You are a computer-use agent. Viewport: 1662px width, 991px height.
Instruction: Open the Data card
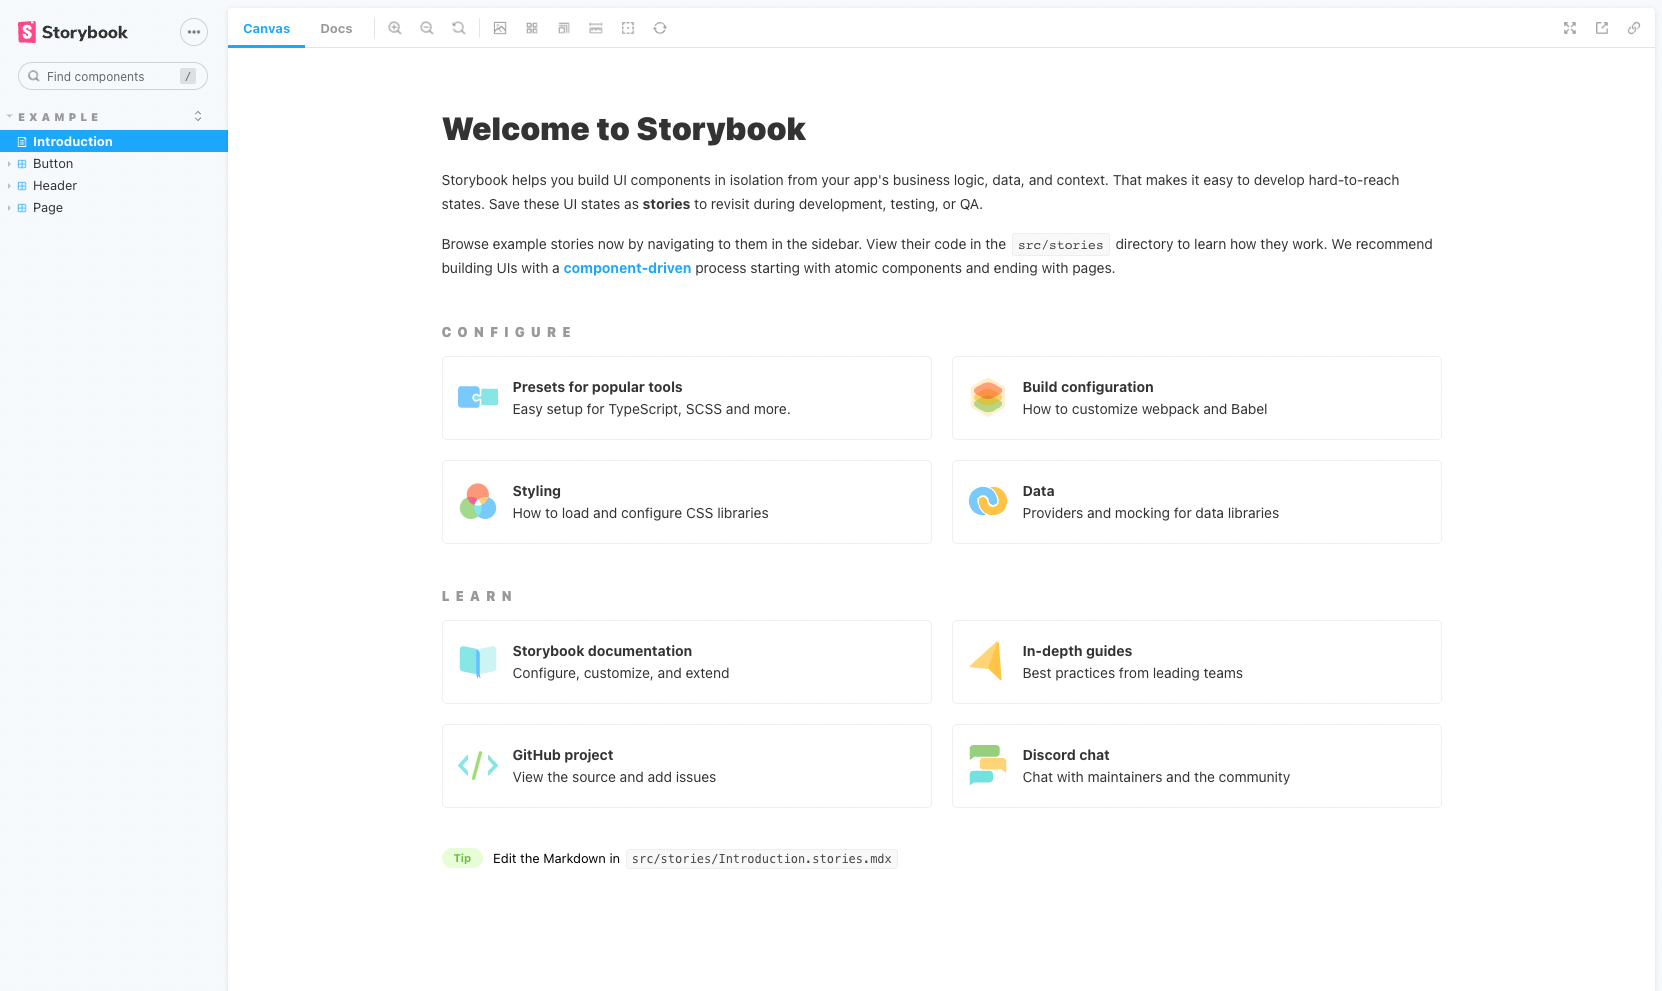[1197, 502]
